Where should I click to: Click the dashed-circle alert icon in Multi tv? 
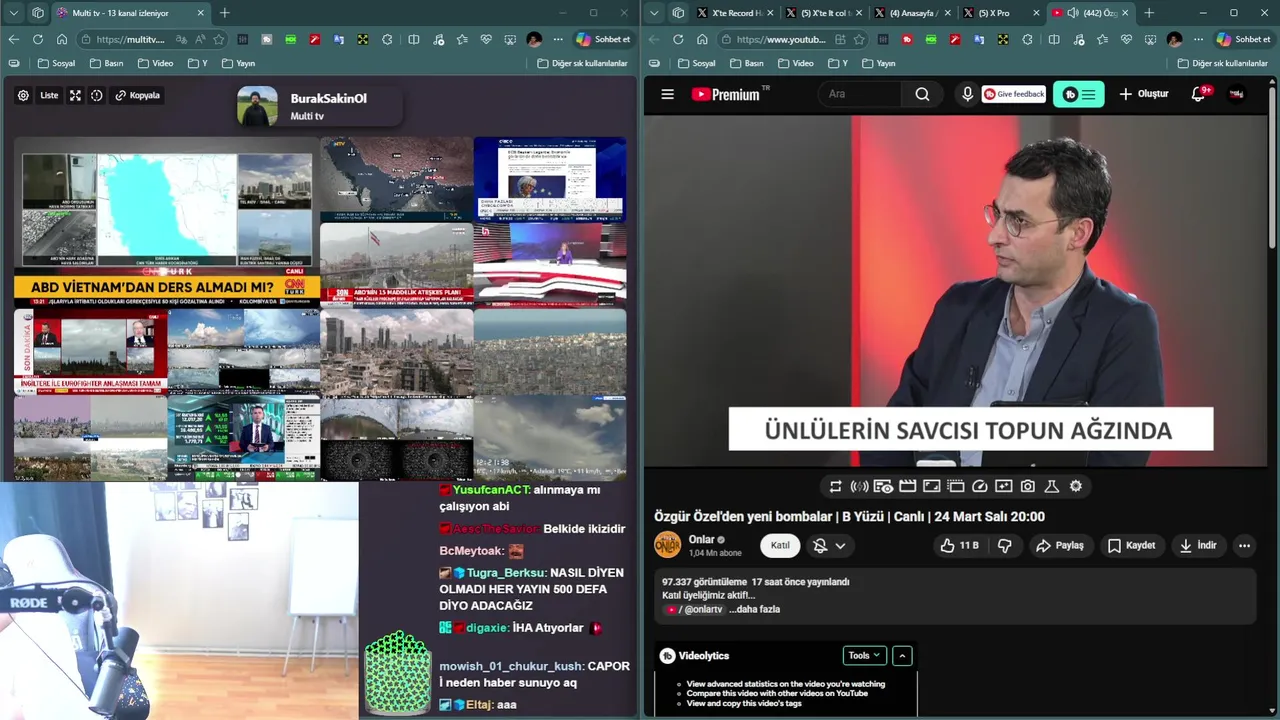(96, 95)
